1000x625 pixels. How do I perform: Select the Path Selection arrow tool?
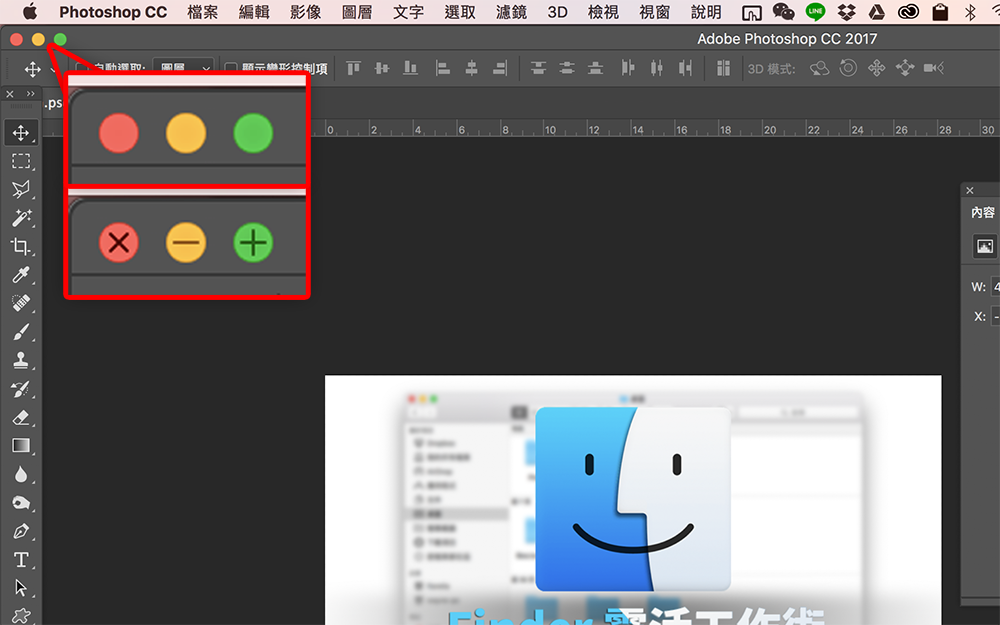21,587
